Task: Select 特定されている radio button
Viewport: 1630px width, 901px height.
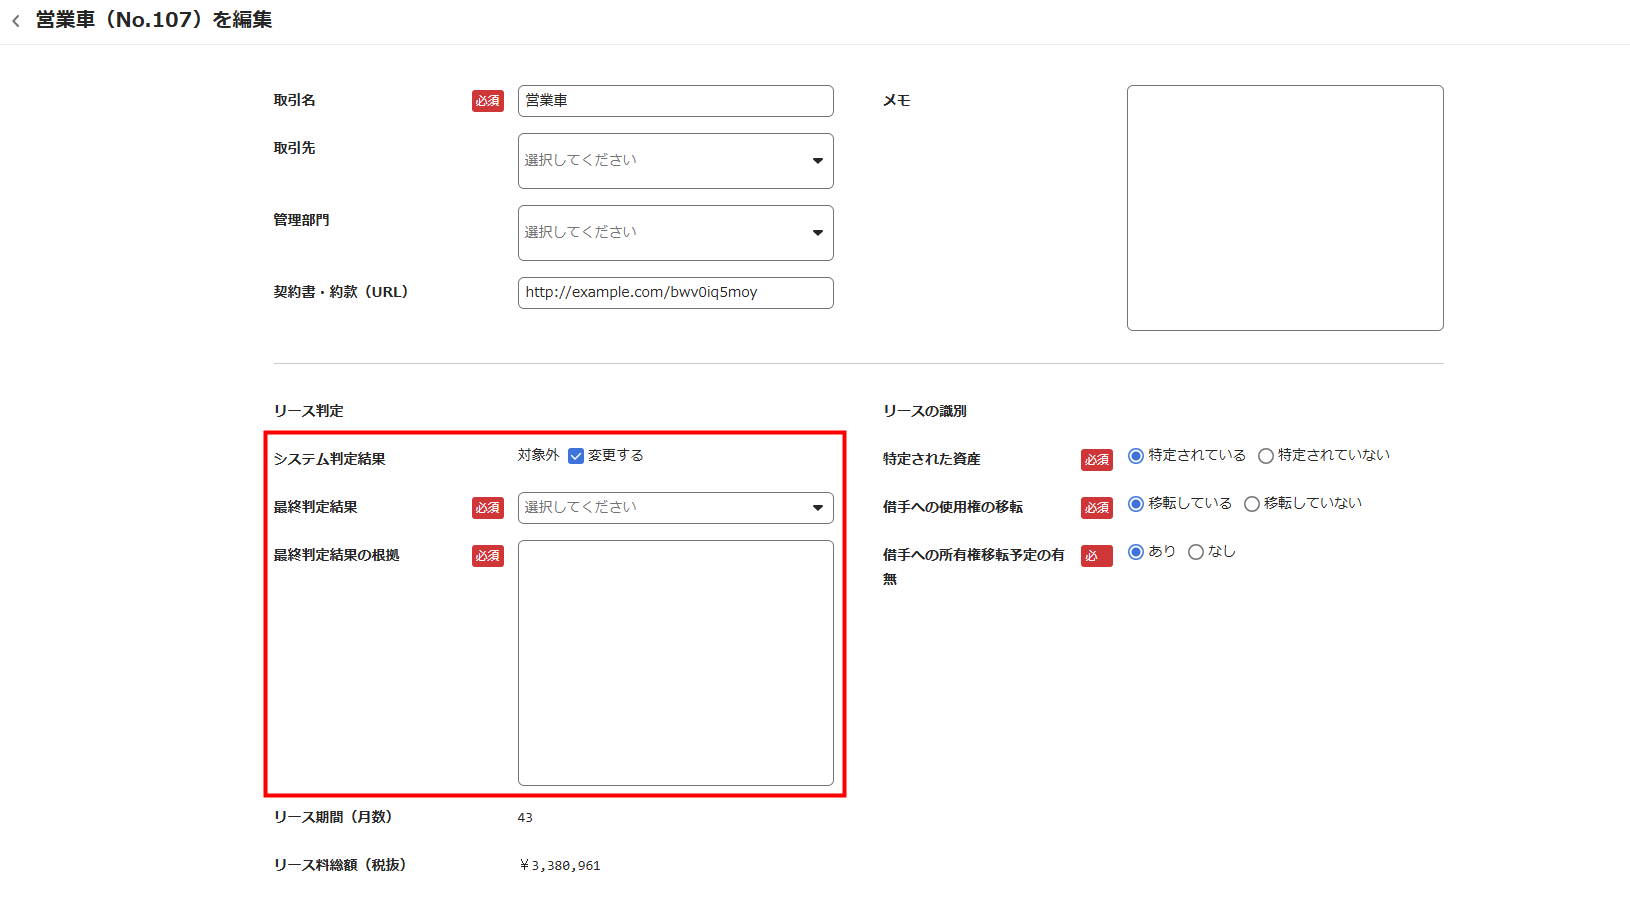Action: (x=1136, y=456)
